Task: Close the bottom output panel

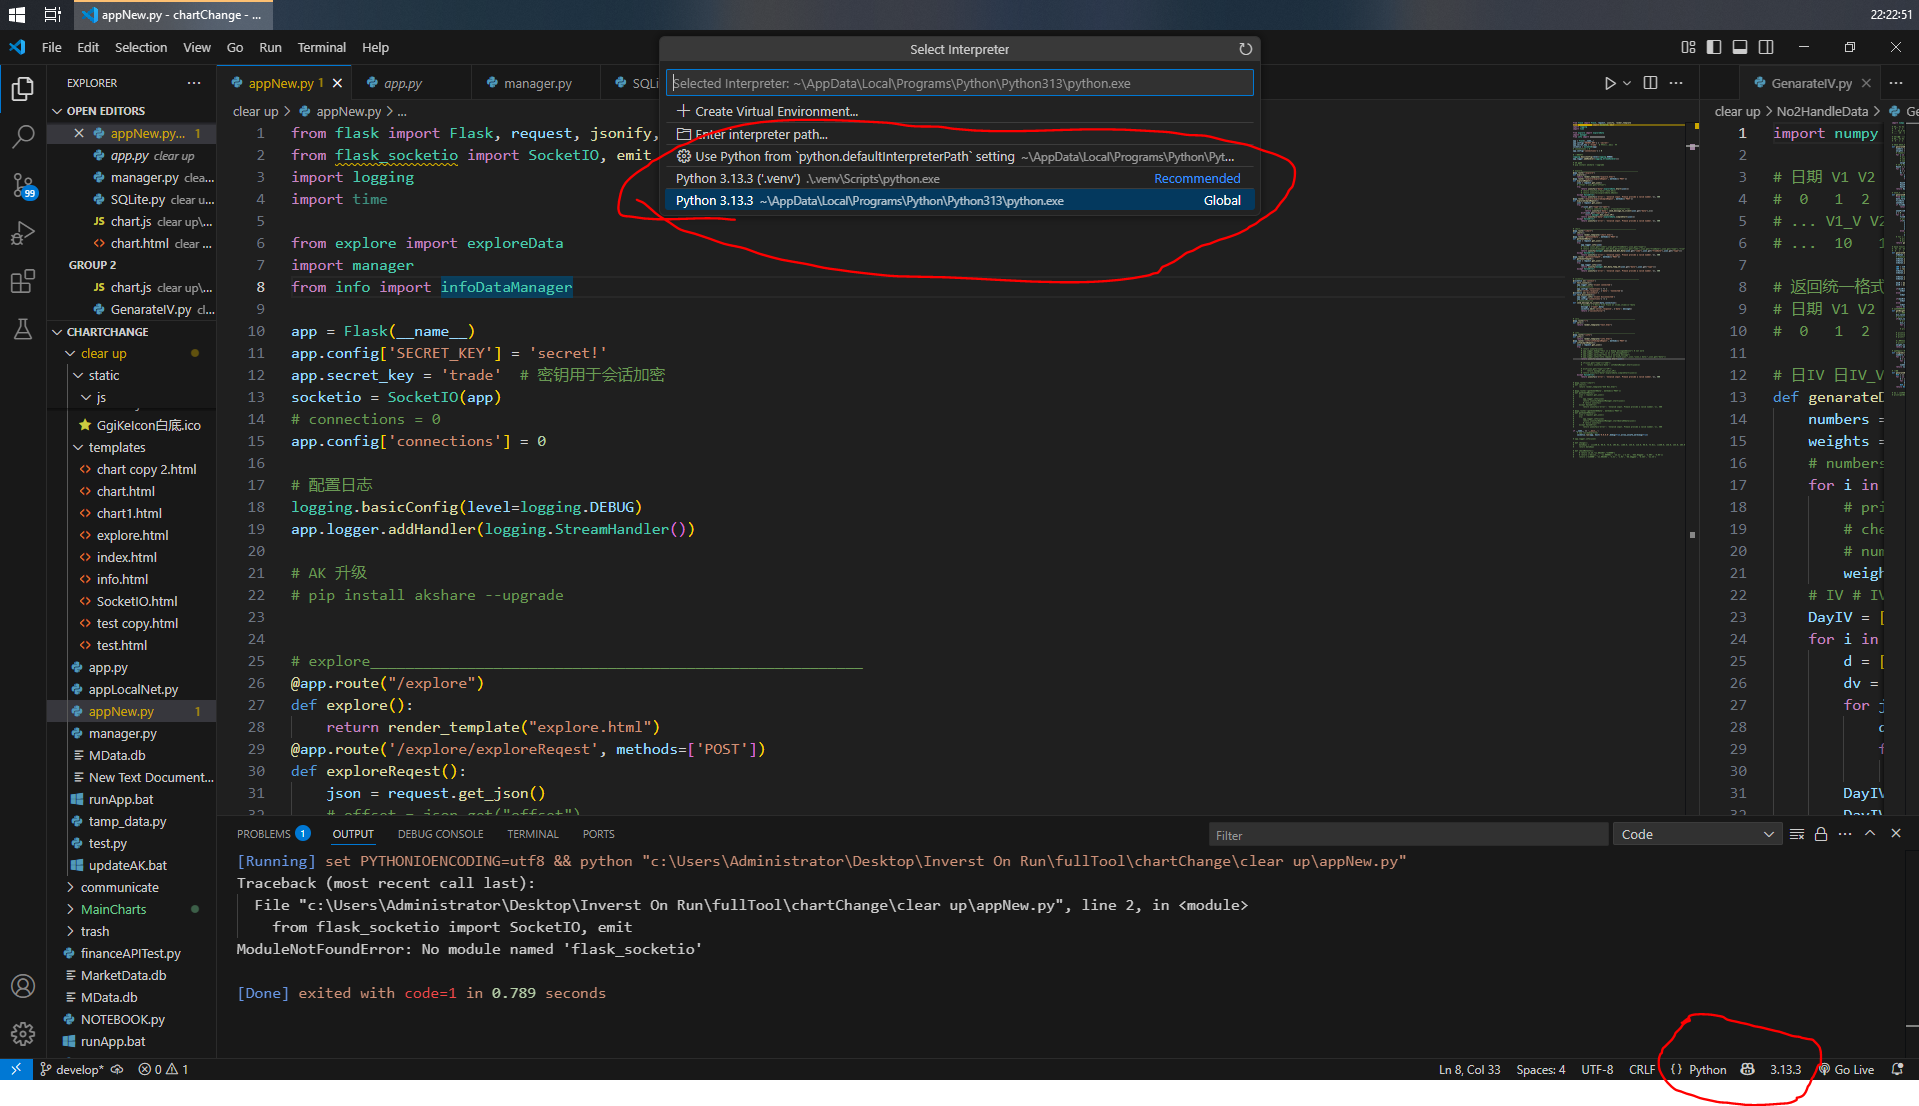Action: coord(1896,834)
